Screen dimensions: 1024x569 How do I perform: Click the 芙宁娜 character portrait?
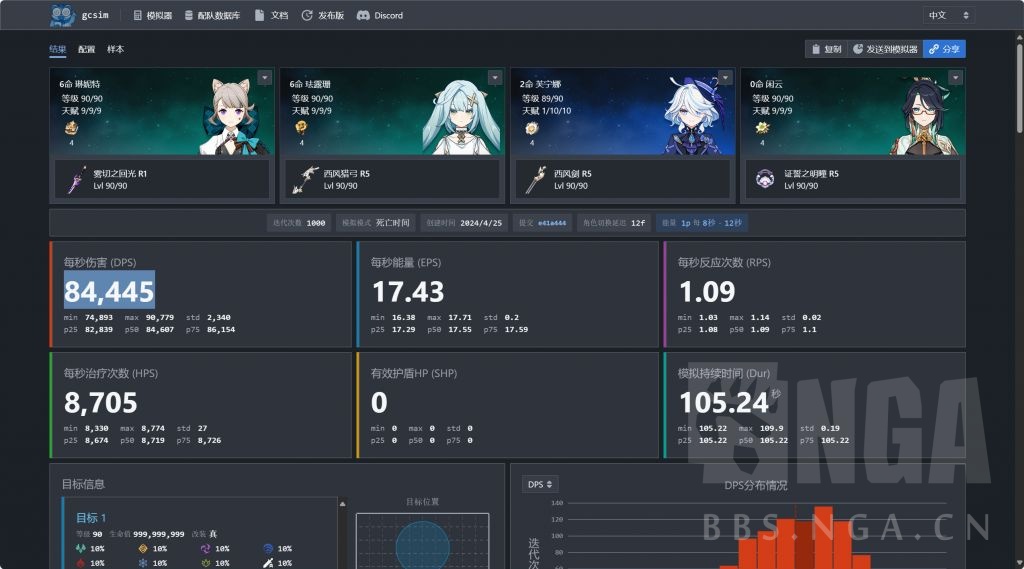coord(685,120)
